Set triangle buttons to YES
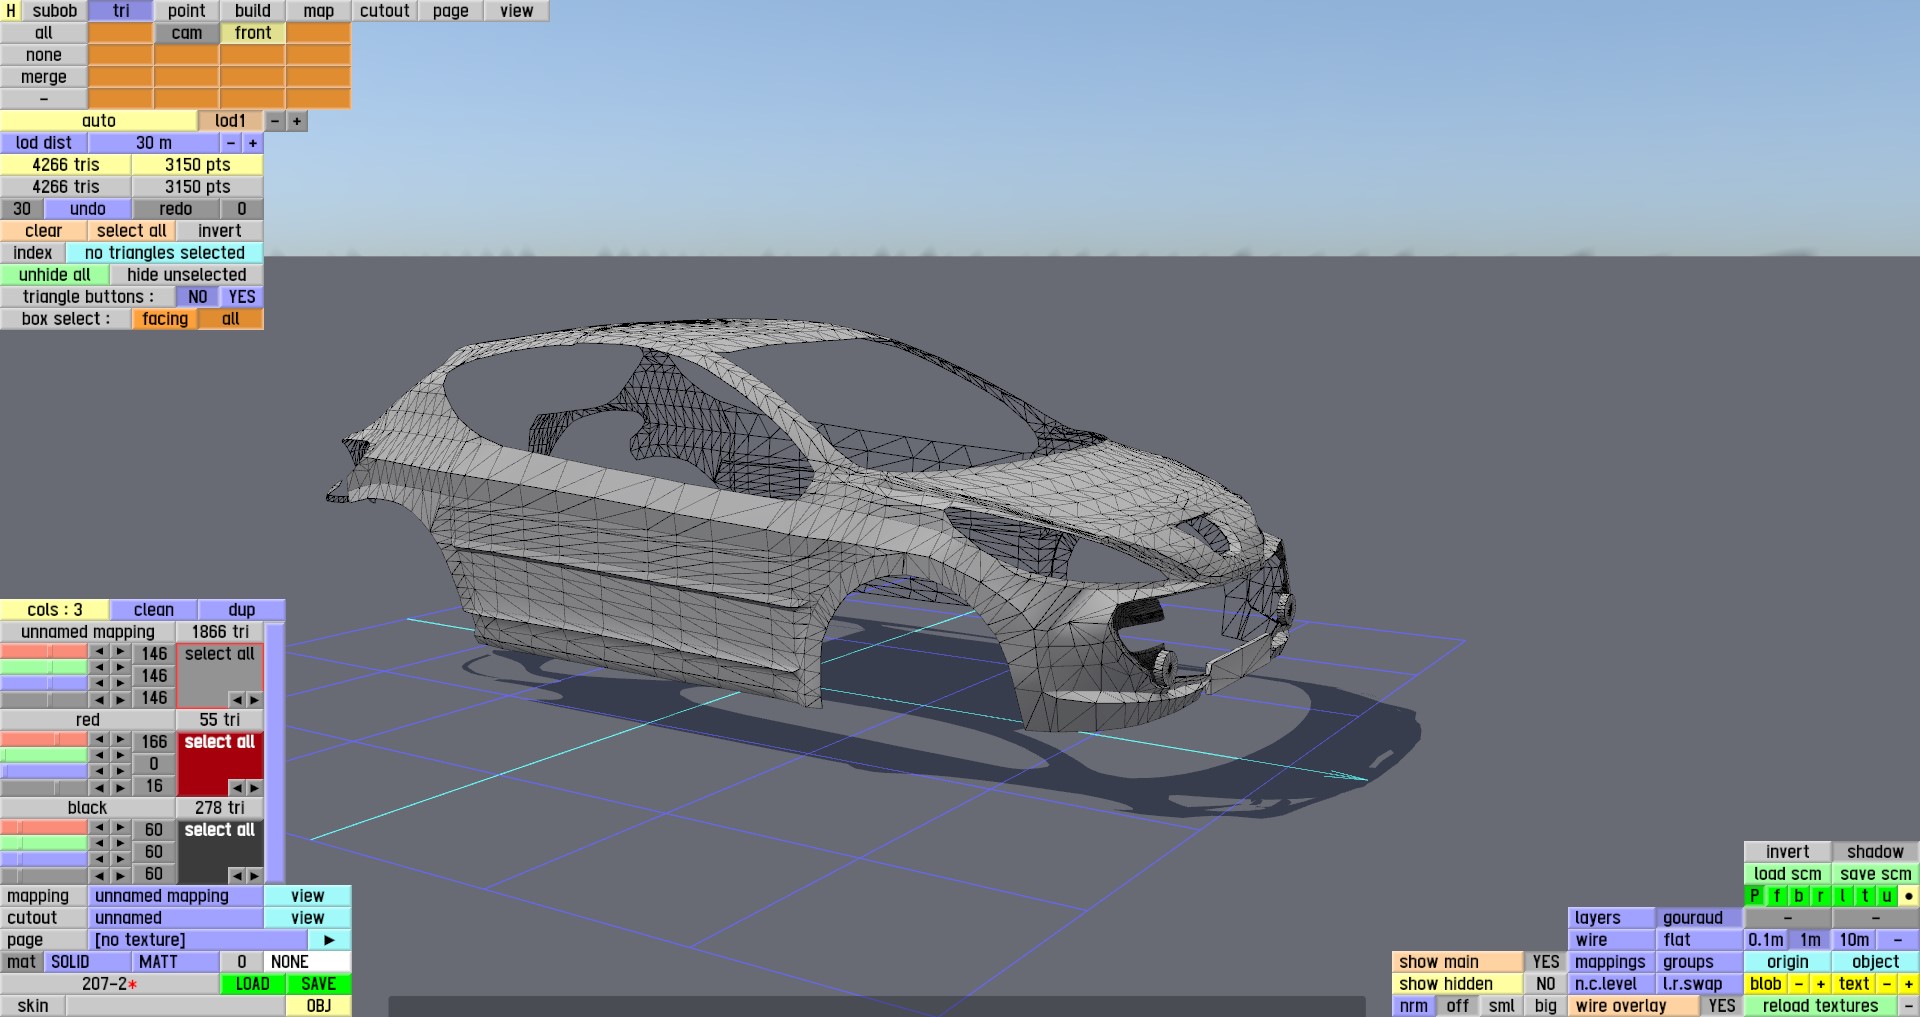This screenshot has width=1920, height=1017. [242, 297]
